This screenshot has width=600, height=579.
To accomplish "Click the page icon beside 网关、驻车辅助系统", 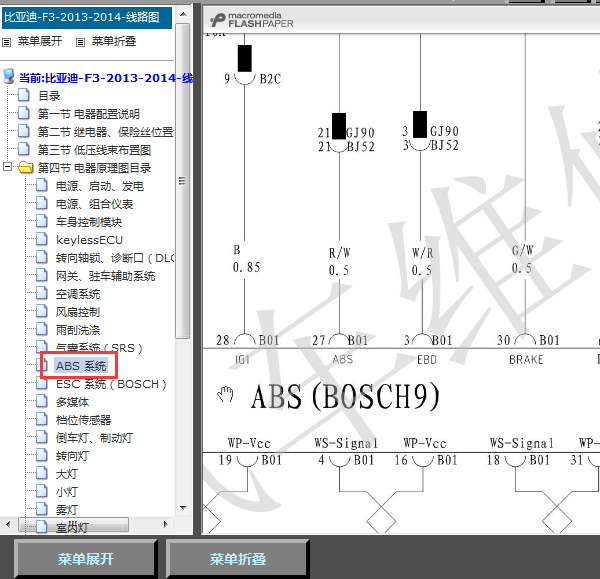I will click(42, 275).
